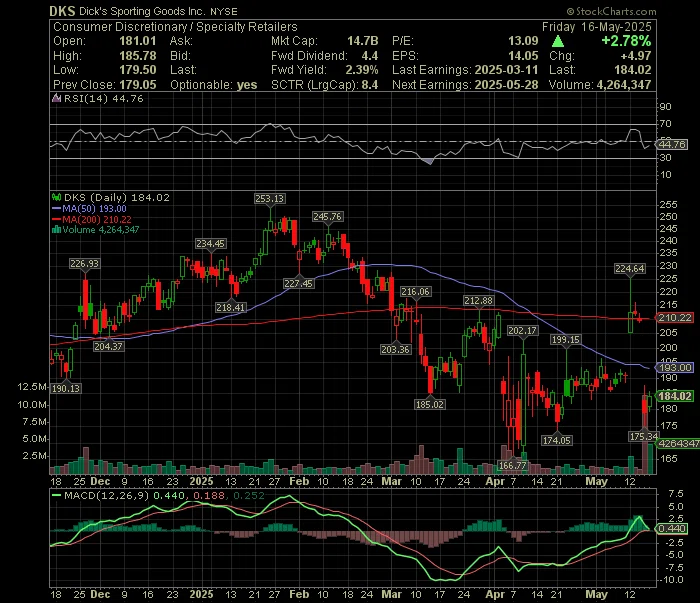Click the MACD(12,26,9) legend label

106,495
